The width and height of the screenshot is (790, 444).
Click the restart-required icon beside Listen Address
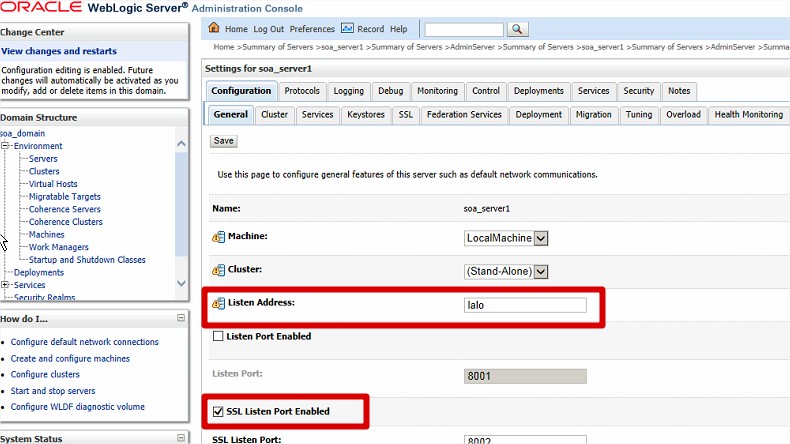(219, 303)
